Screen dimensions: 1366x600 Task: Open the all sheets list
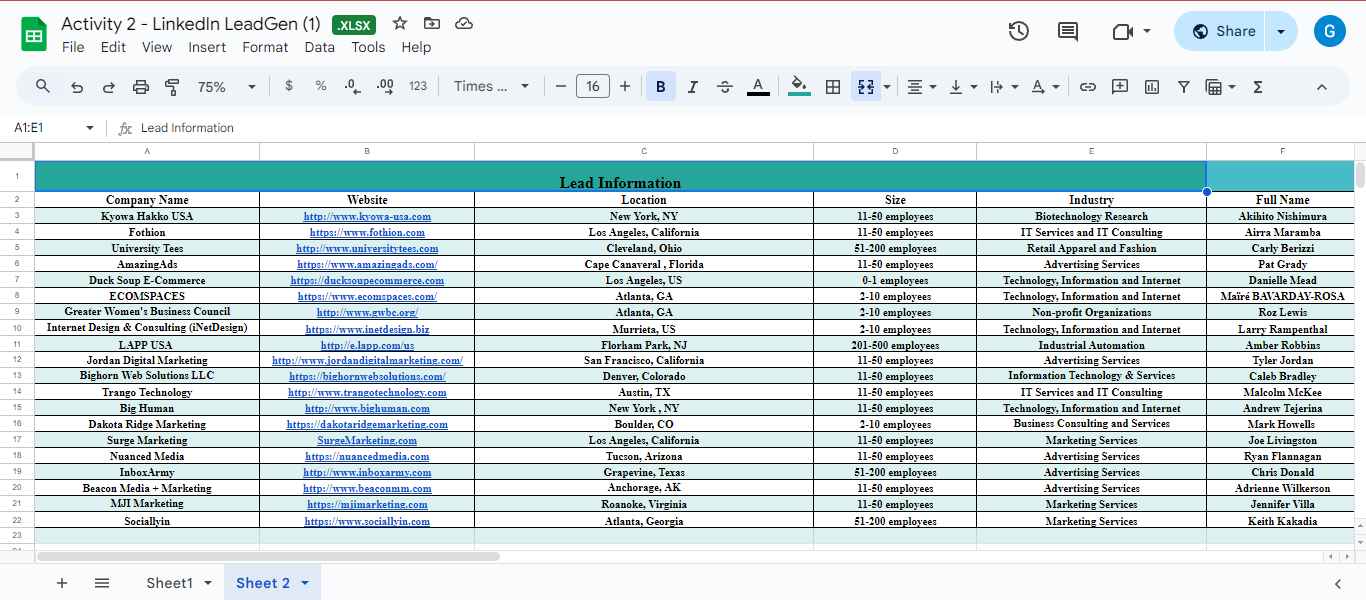tap(102, 583)
